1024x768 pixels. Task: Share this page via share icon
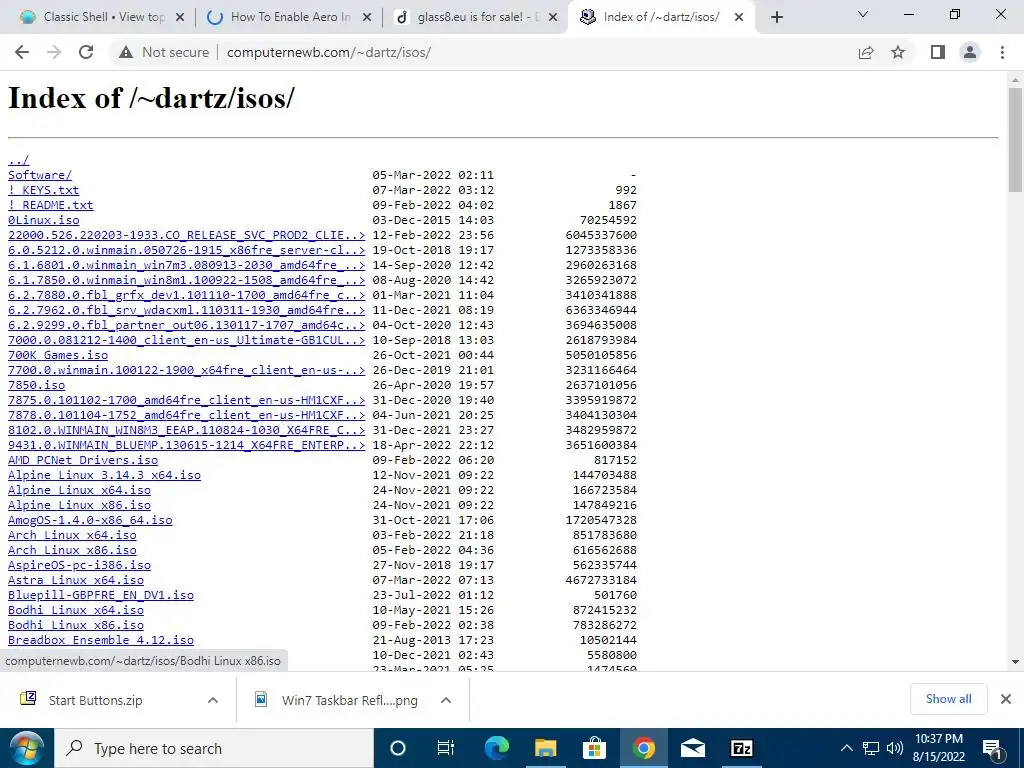click(x=866, y=52)
